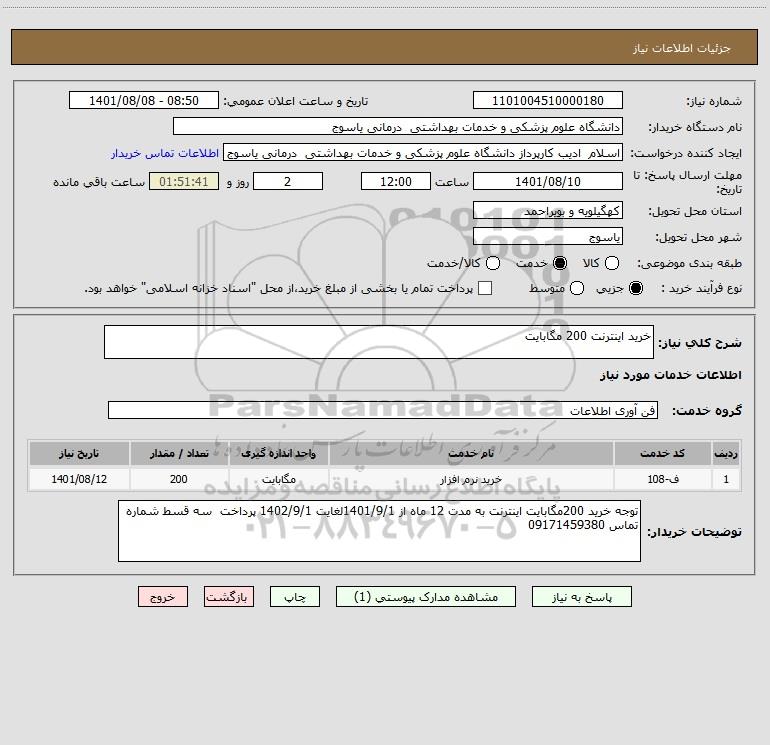Click the واحد اندازه گیری column header
770x745 pixels.
click(x=278, y=453)
